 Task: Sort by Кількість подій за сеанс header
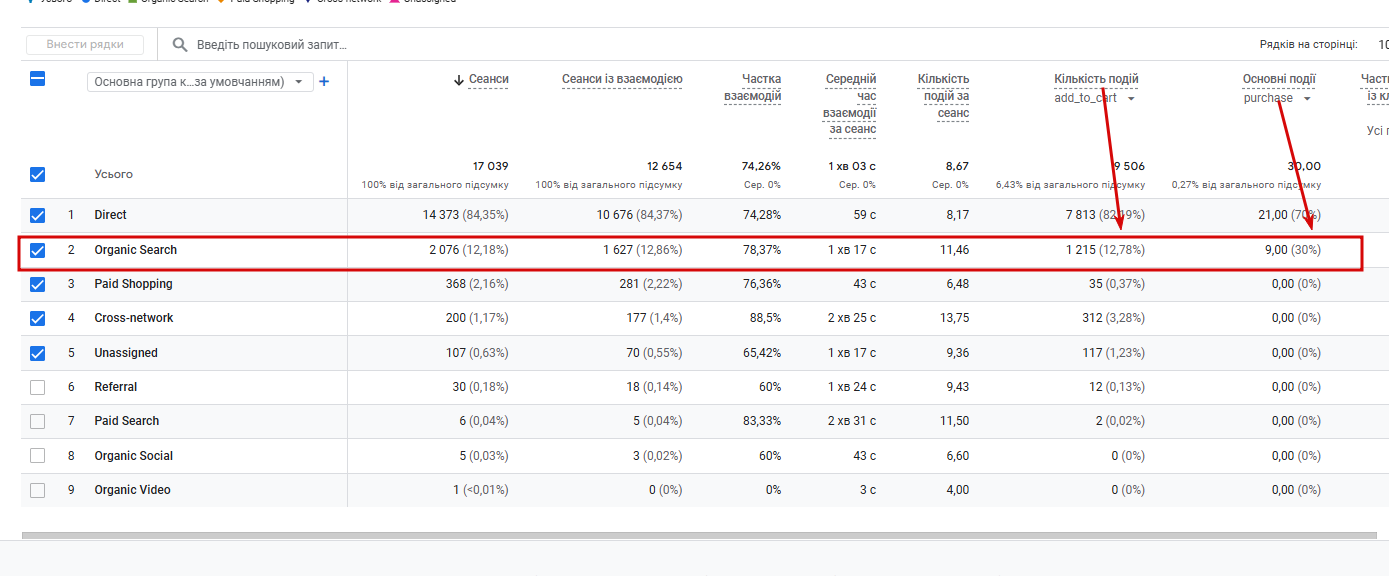pyautogui.click(x=944, y=96)
